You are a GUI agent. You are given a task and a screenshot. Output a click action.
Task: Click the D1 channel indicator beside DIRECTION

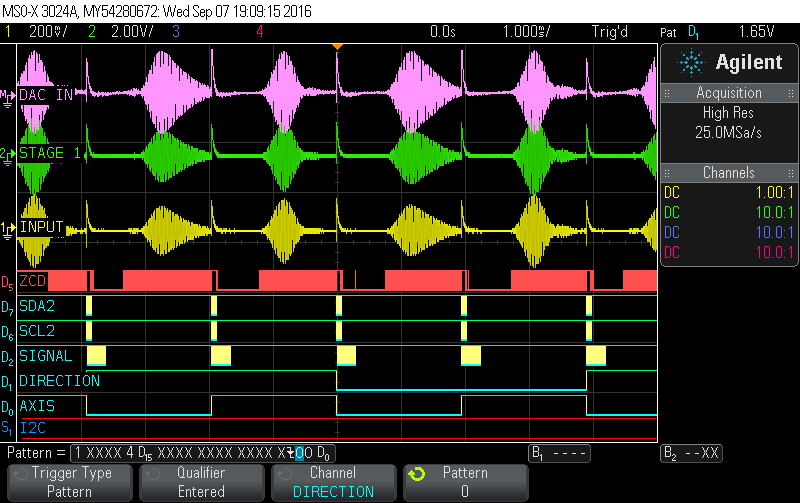(7, 383)
